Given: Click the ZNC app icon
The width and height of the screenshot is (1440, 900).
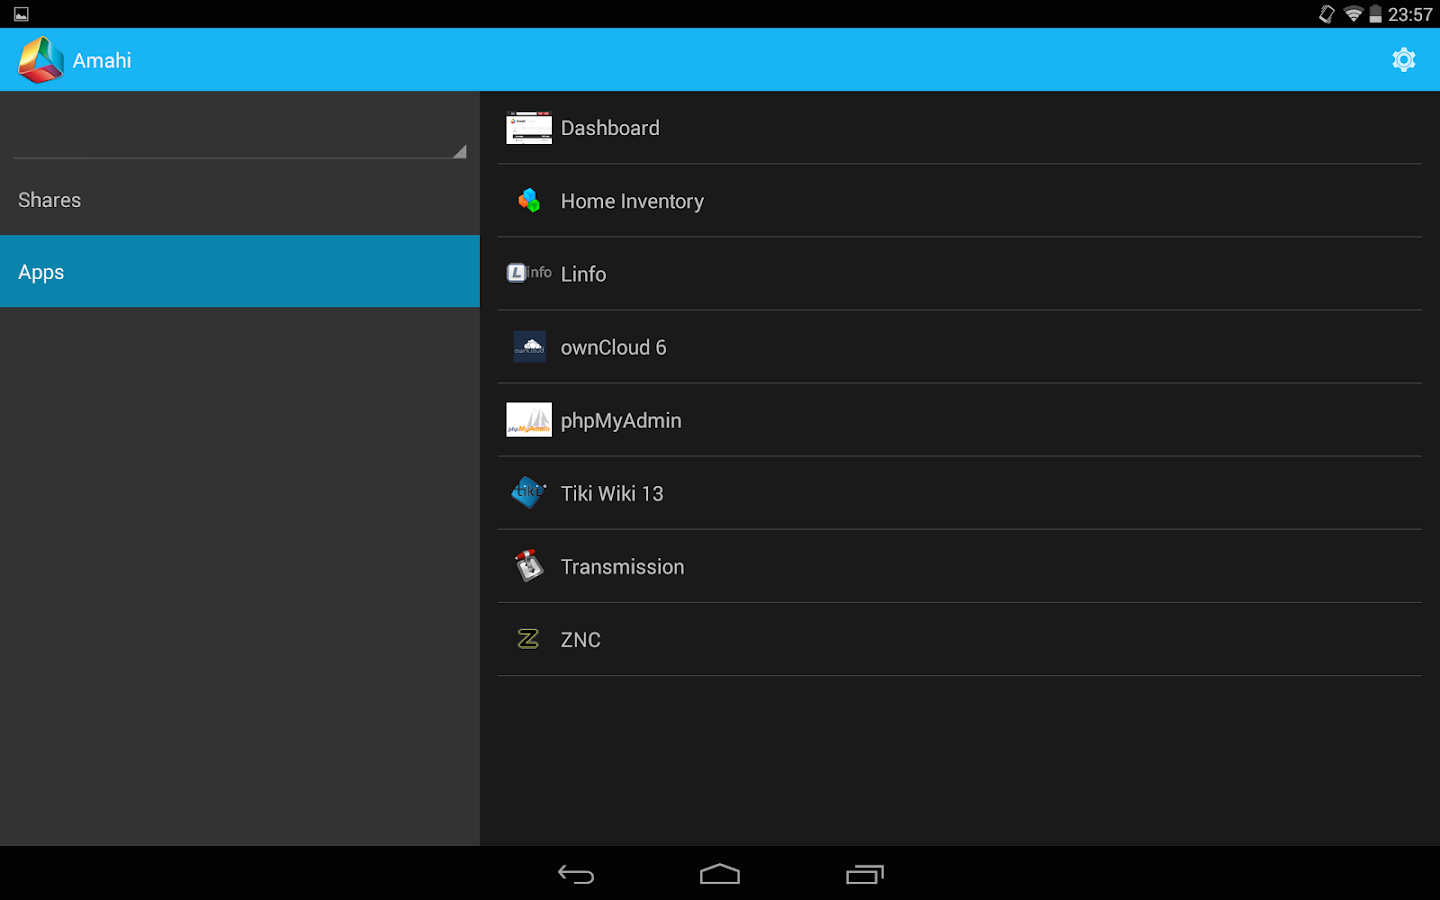Looking at the screenshot, I should [x=529, y=639].
